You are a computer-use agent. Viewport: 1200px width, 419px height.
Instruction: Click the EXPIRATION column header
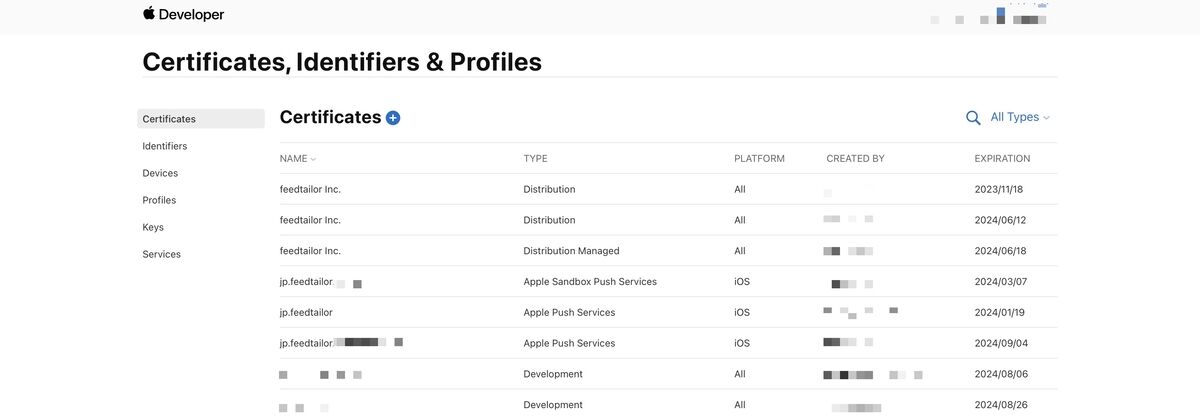[1002, 159]
